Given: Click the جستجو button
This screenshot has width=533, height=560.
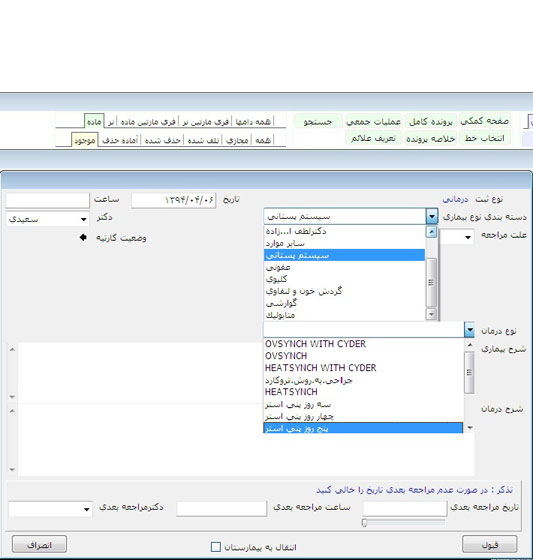Looking at the screenshot, I should (318, 121).
